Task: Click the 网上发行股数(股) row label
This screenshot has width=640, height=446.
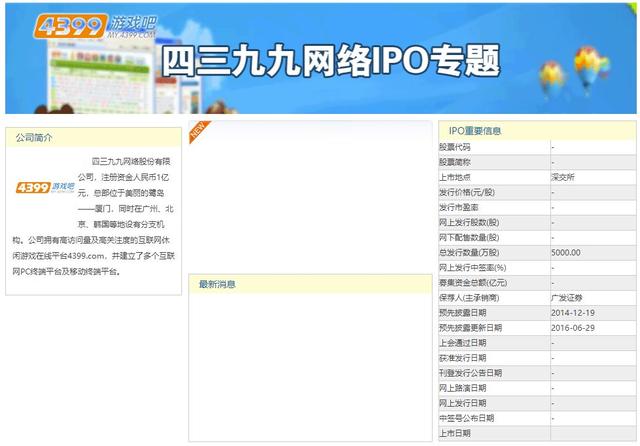Action: (469, 222)
